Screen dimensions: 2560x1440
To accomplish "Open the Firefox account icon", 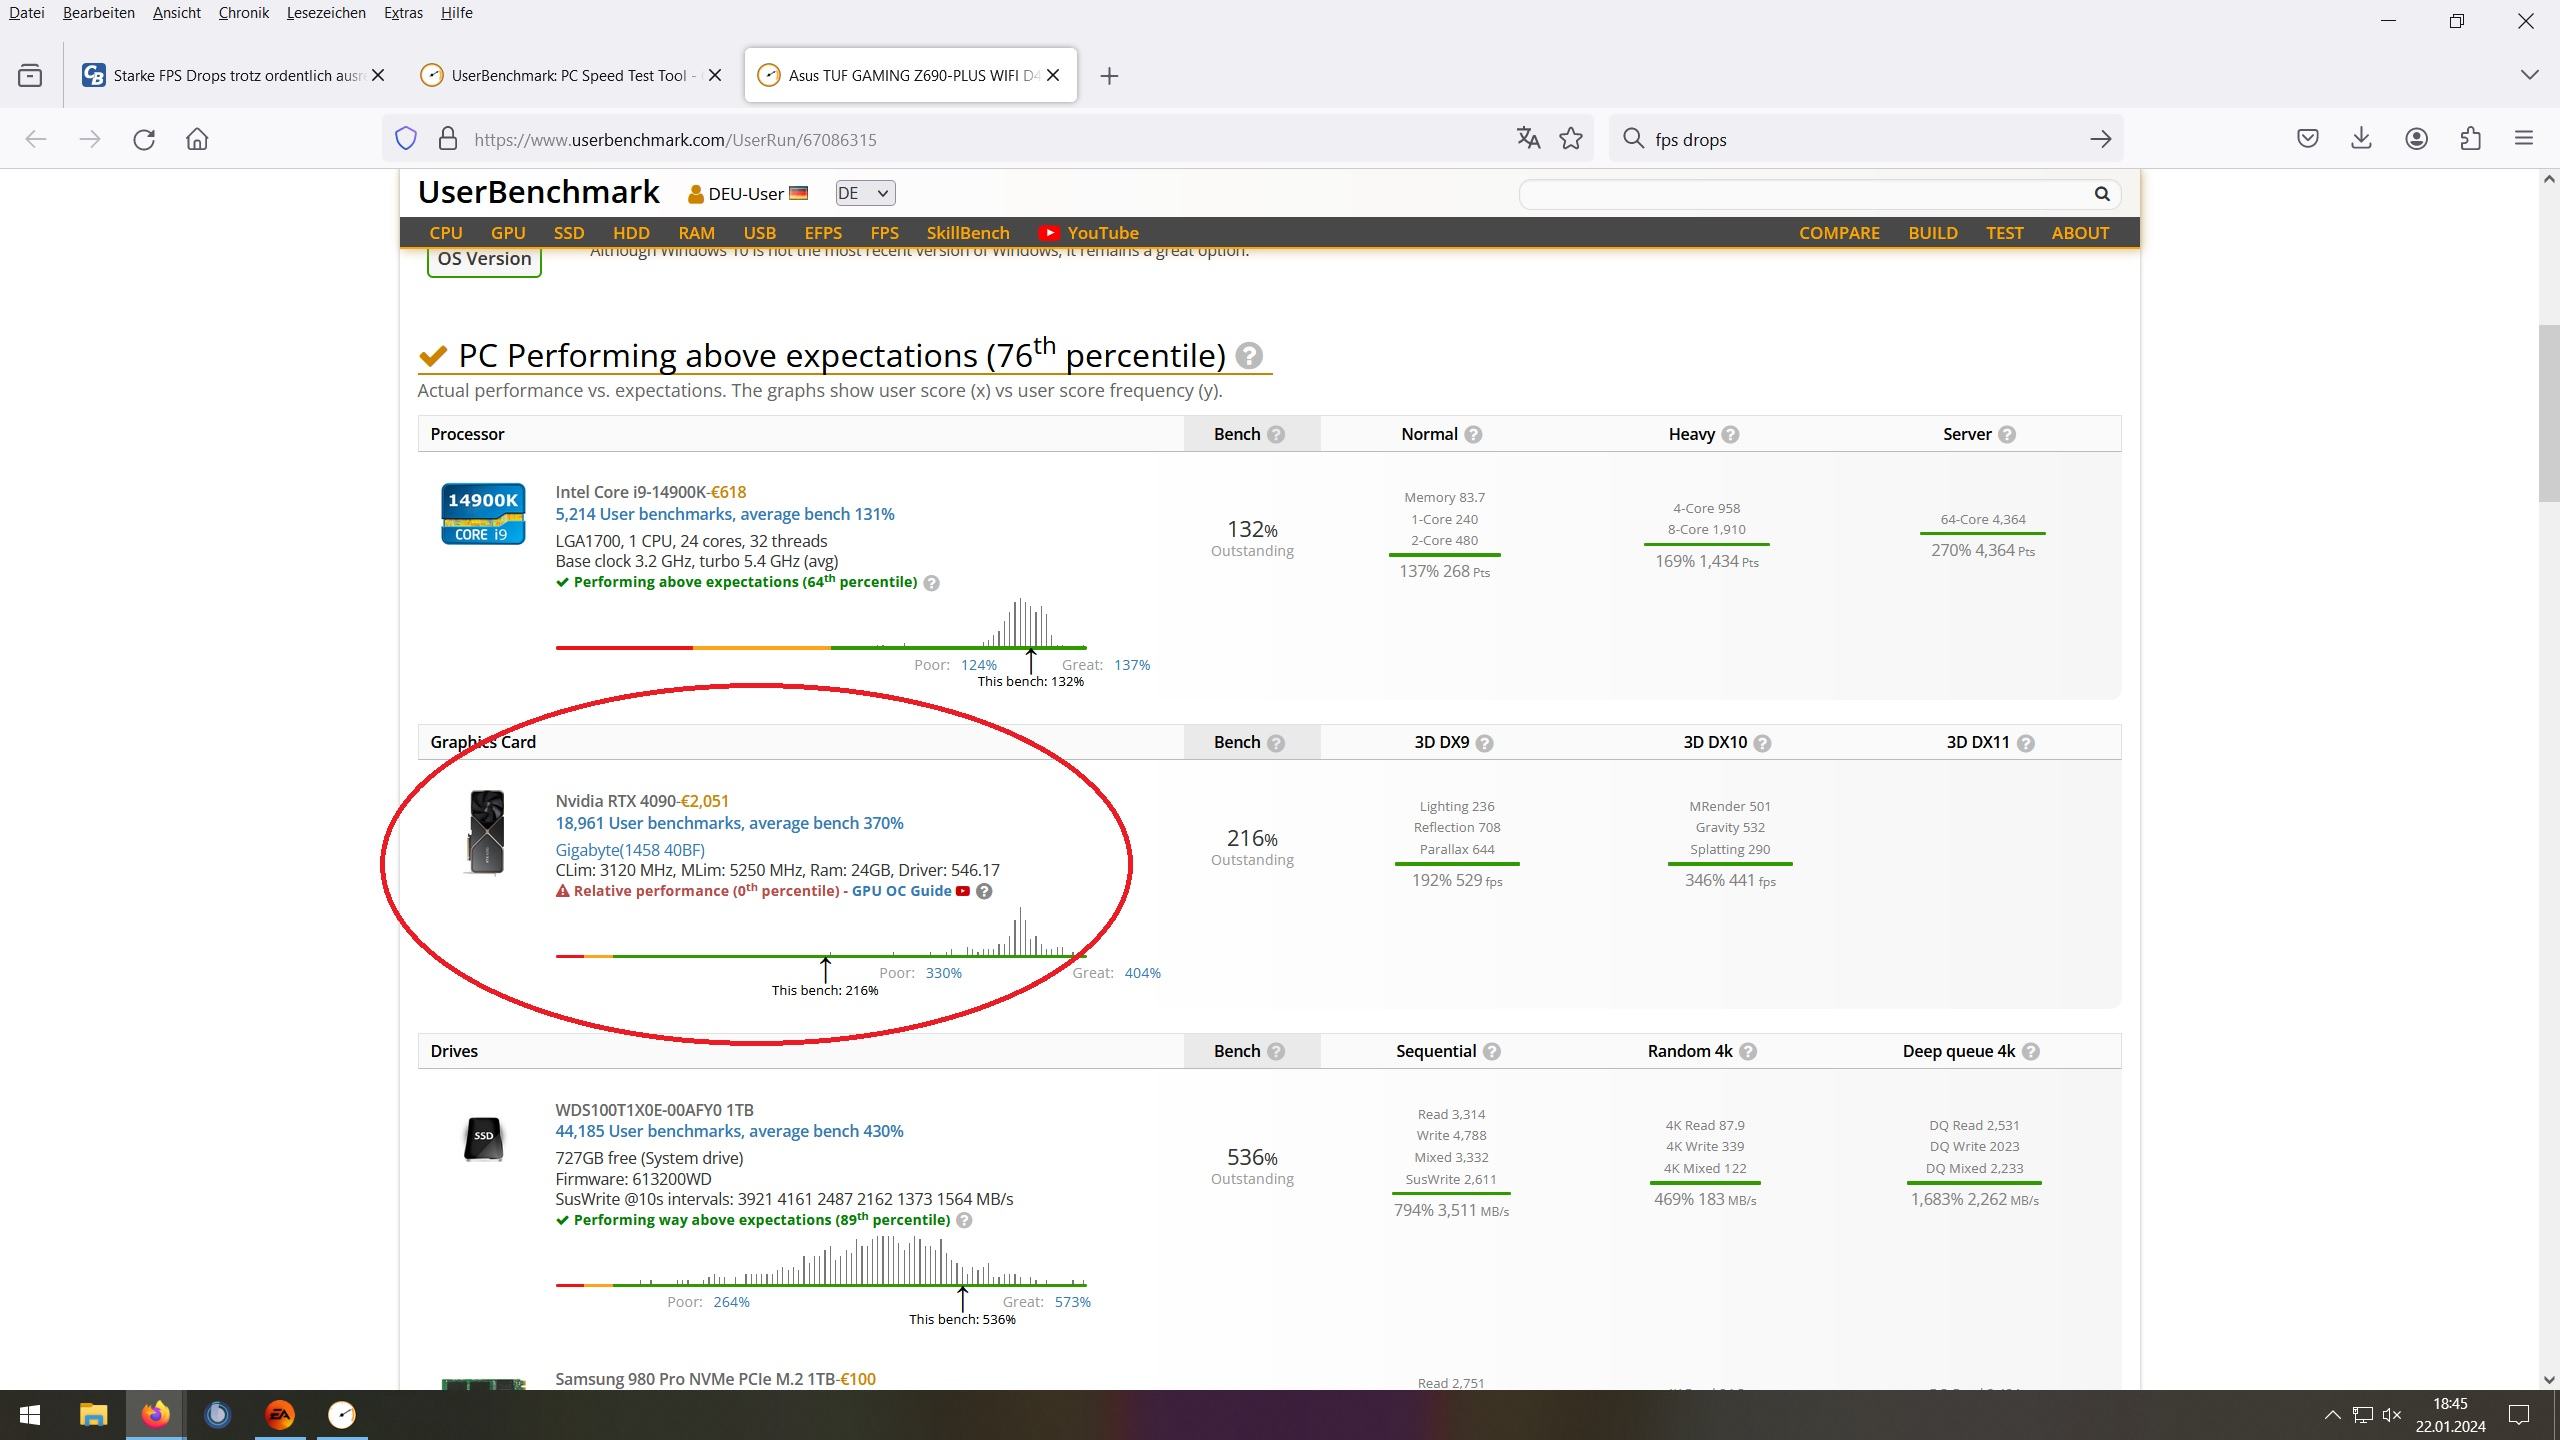I will pos(2416,139).
